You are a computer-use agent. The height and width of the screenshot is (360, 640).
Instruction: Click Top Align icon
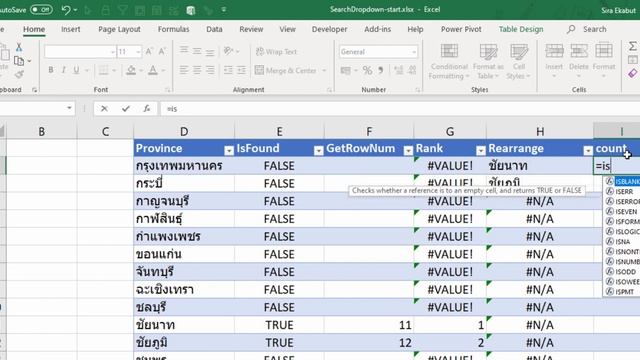(x=184, y=50)
